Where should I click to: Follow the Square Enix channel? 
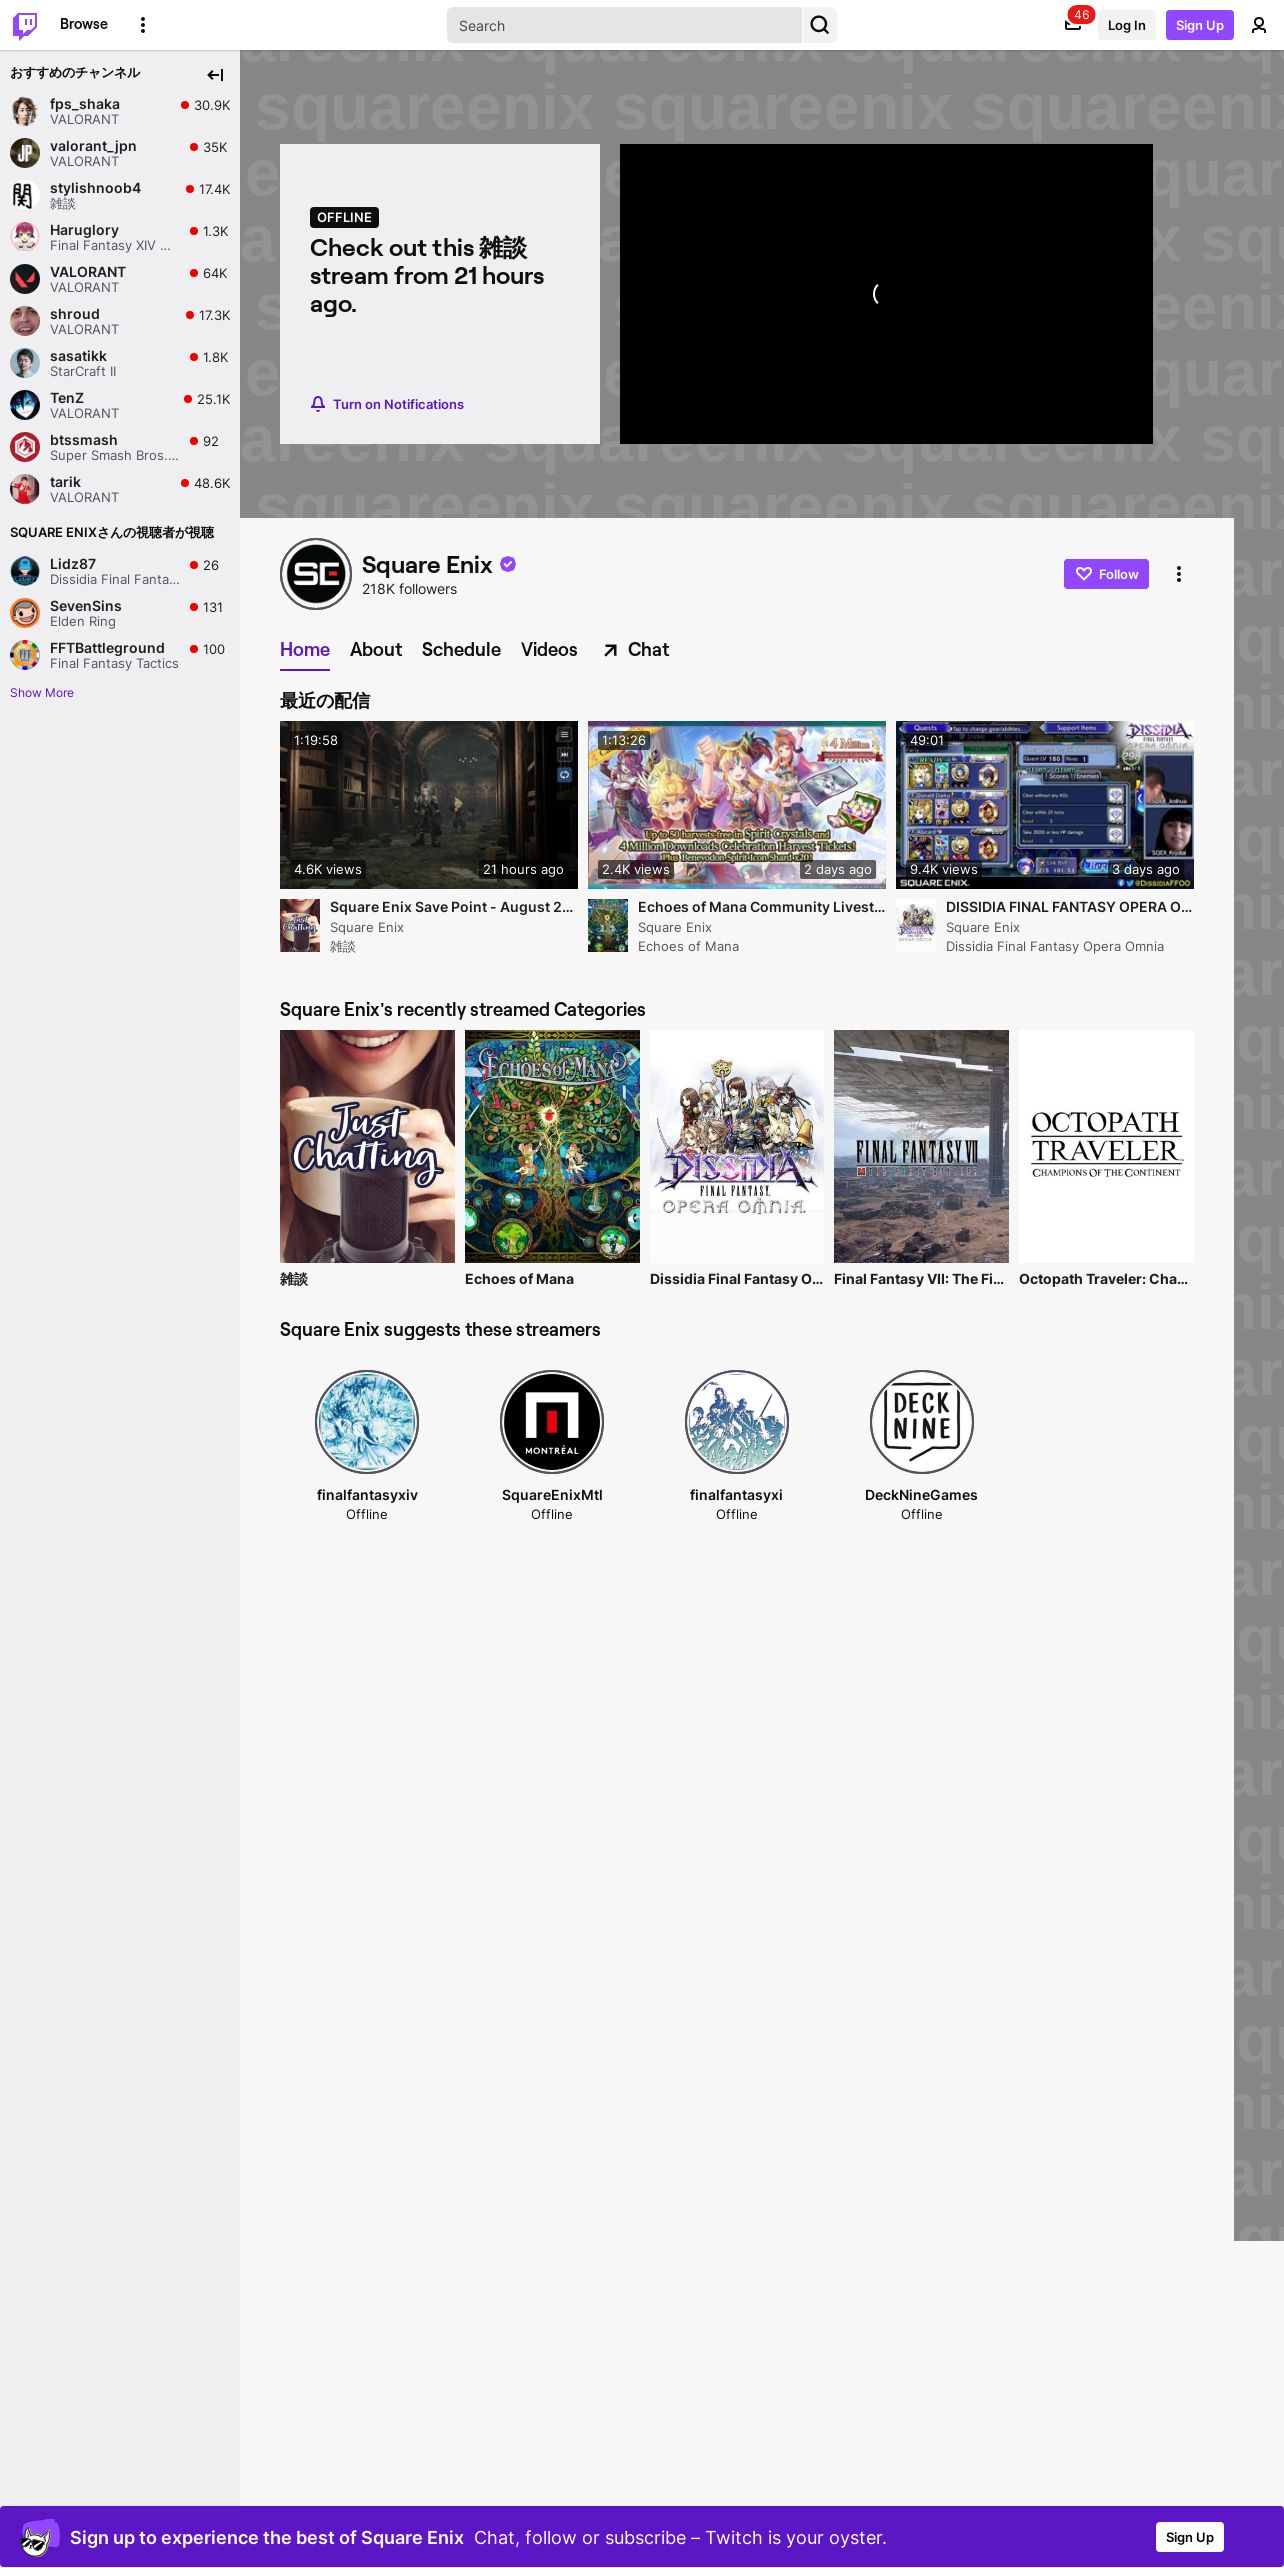pos(1106,574)
